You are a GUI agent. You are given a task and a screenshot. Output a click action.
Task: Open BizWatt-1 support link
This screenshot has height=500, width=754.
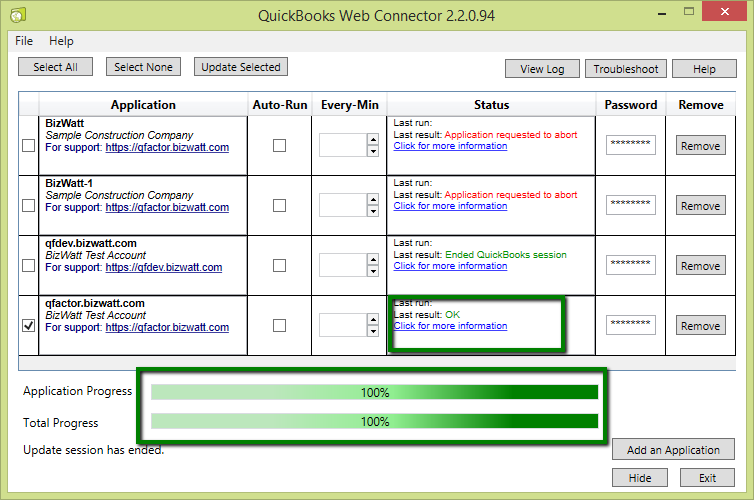[x=167, y=207]
